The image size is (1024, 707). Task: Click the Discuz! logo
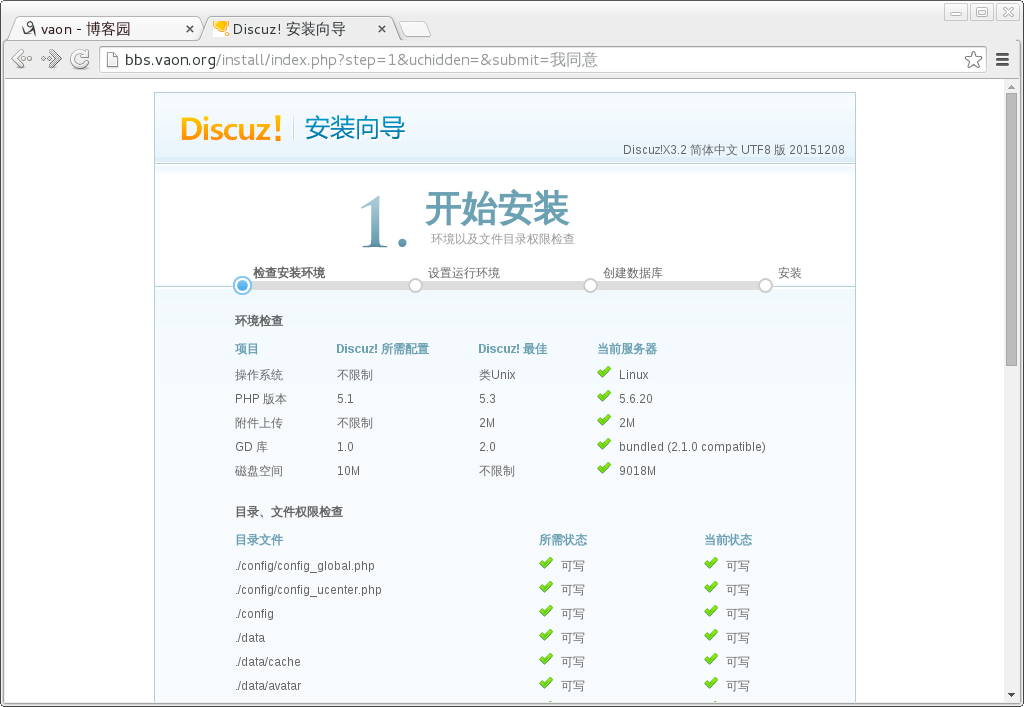[232, 128]
